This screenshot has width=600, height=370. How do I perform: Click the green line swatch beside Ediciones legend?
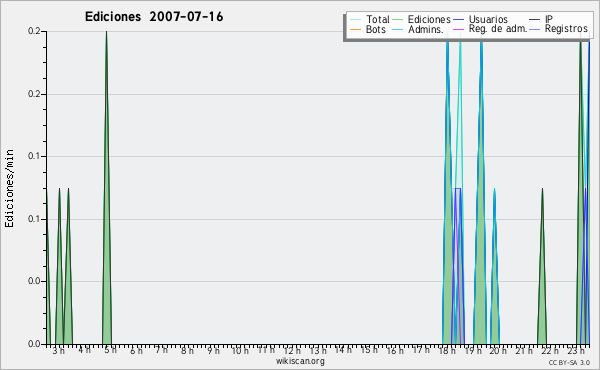pyautogui.click(x=398, y=19)
